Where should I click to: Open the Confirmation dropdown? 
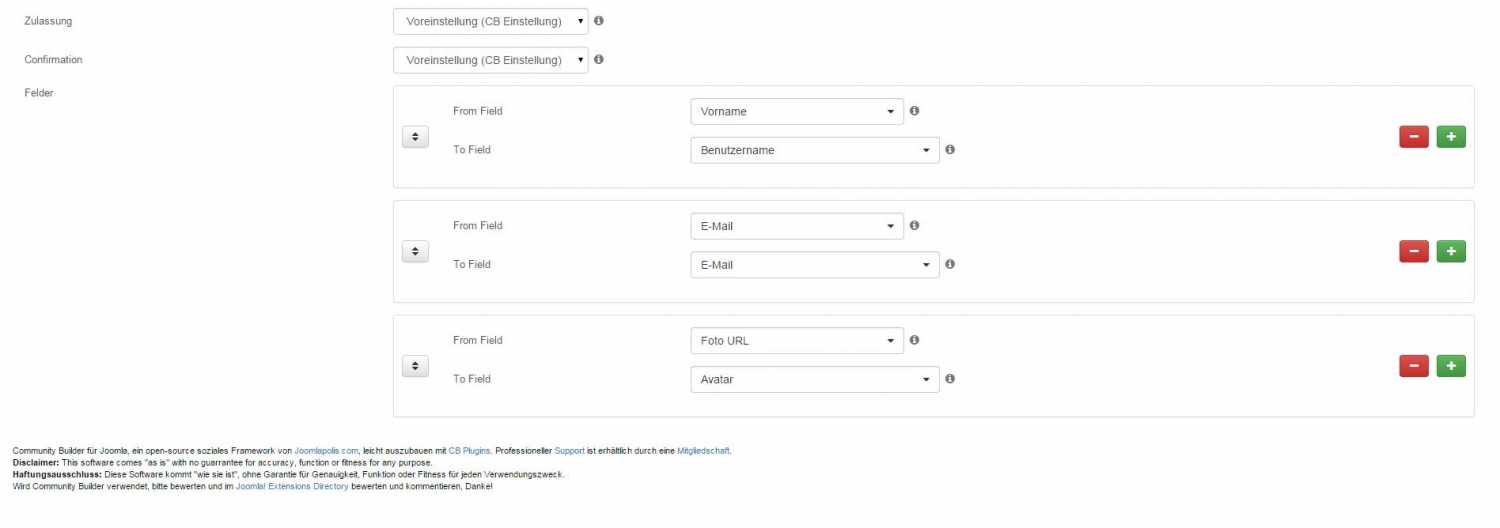click(x=491, y=60)
